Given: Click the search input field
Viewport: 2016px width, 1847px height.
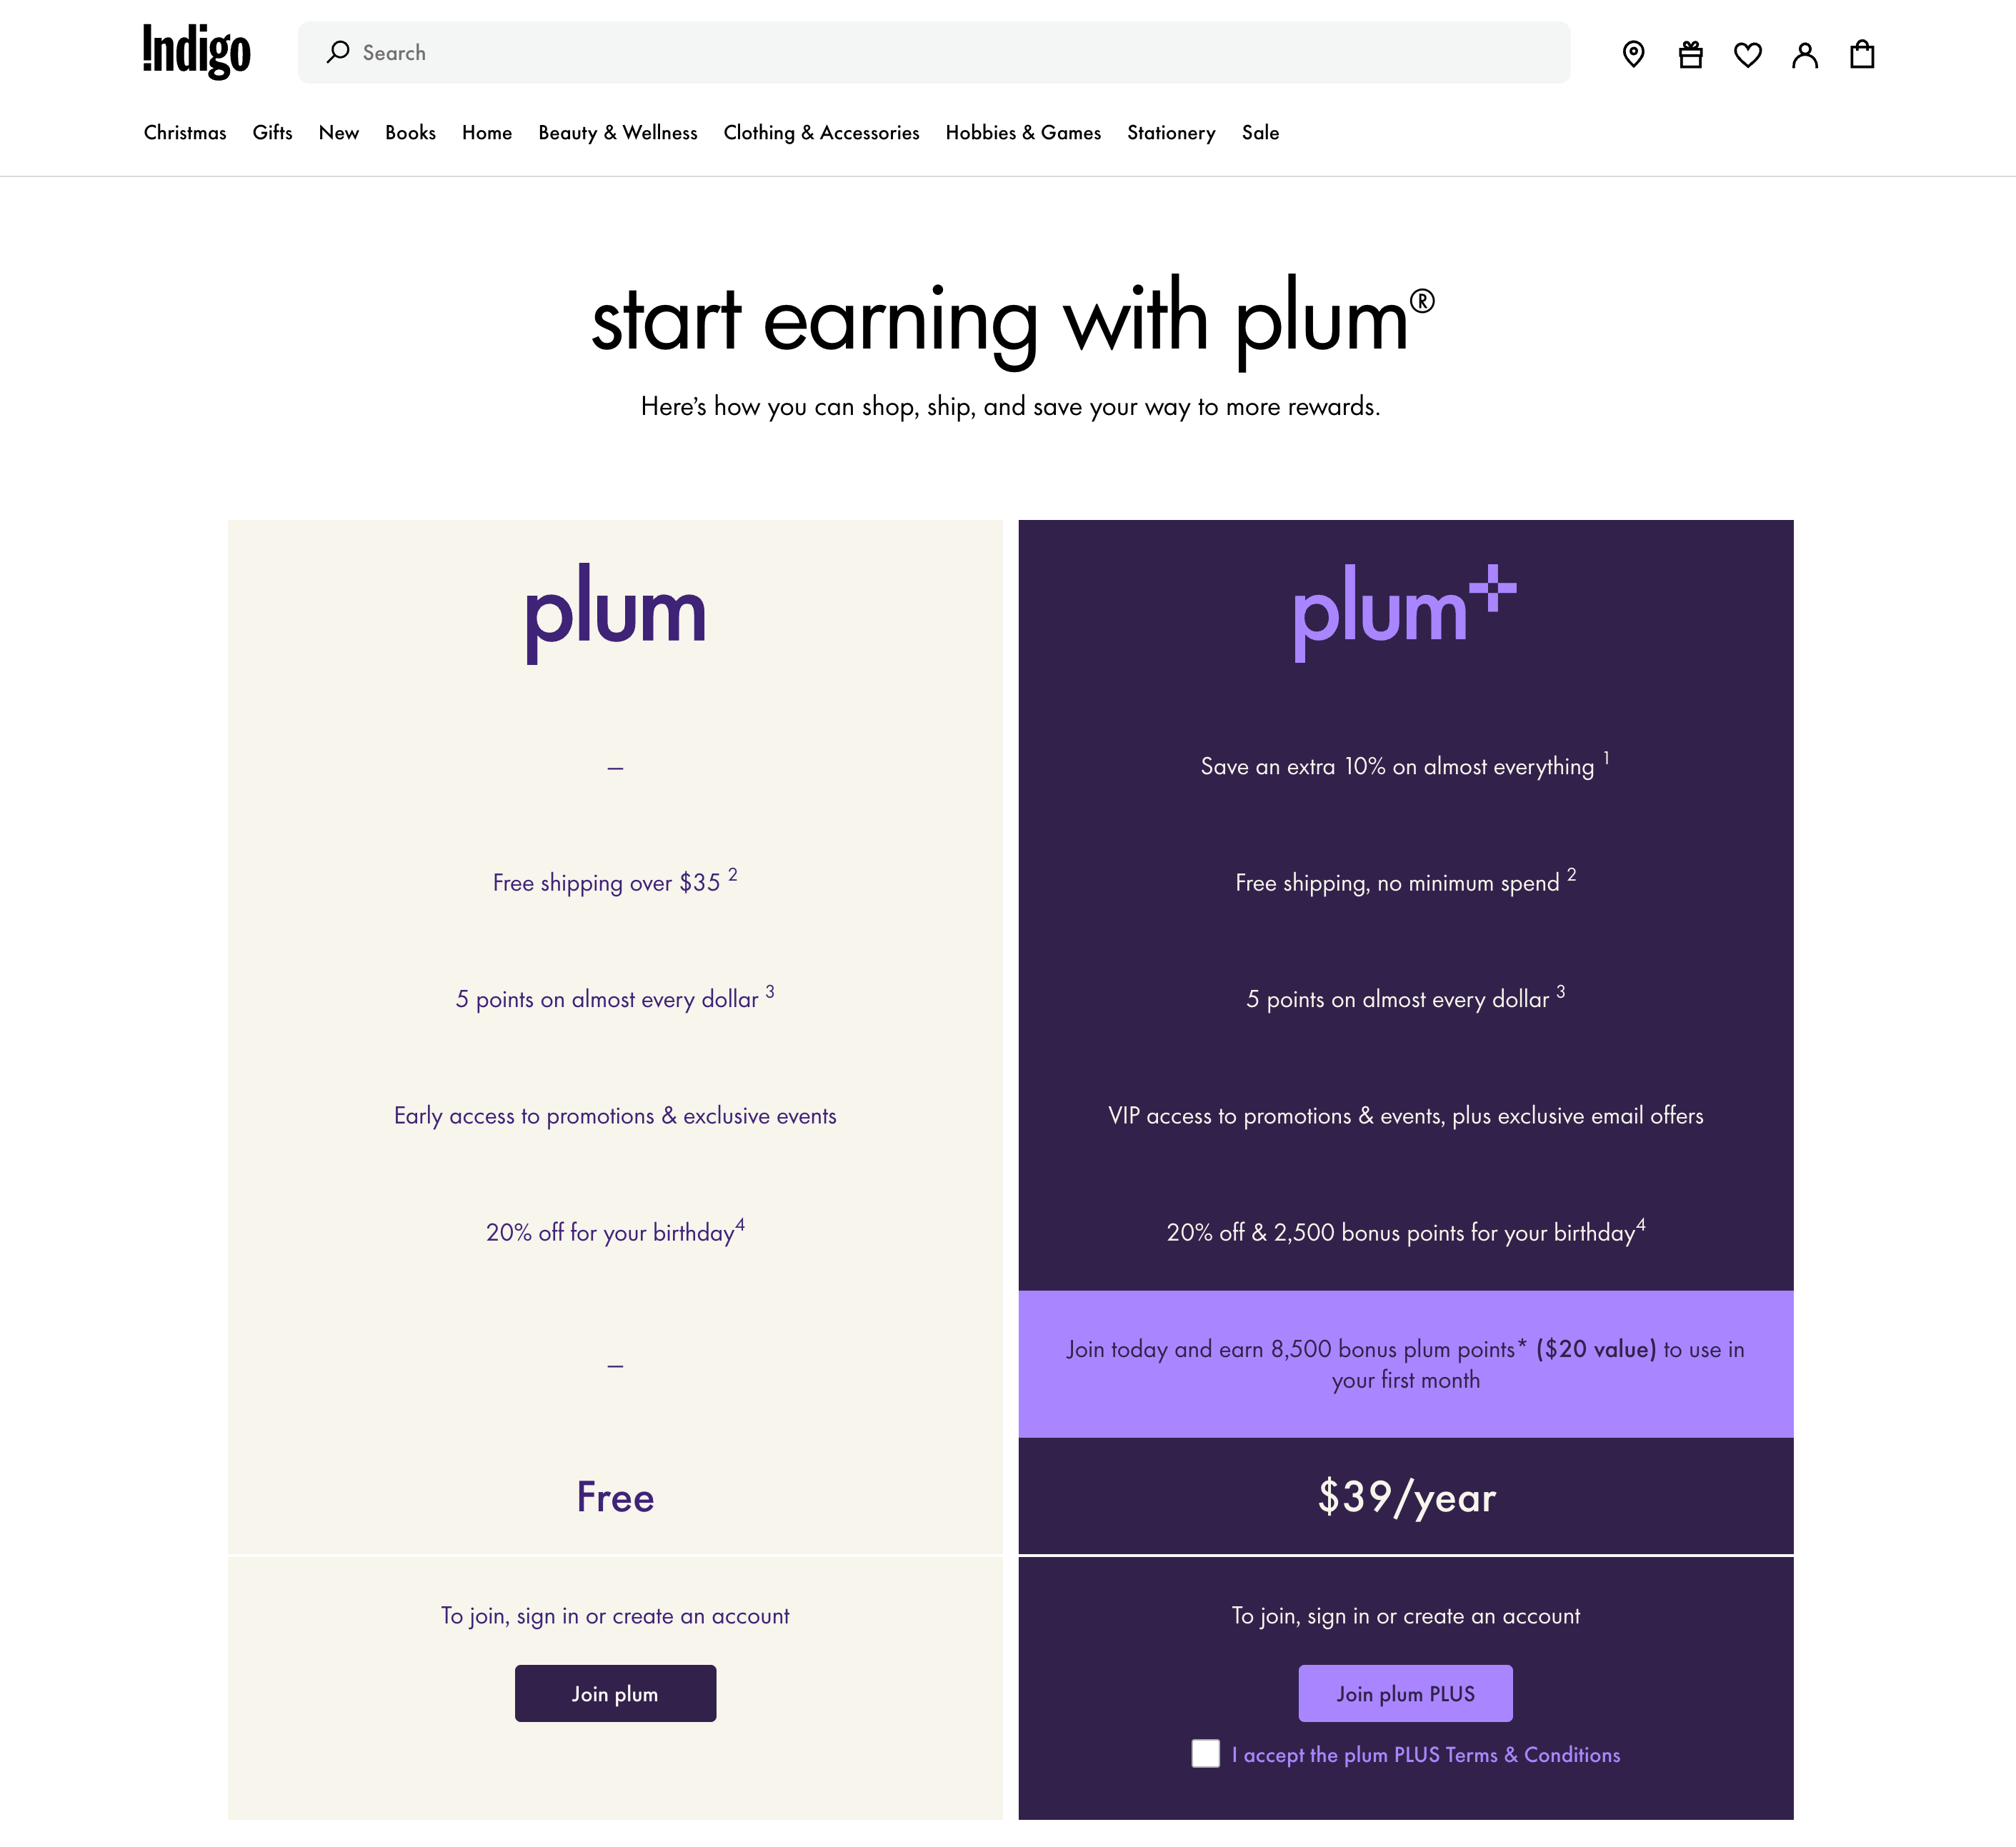Looking at the screenshot, I should tap(934, 53).
